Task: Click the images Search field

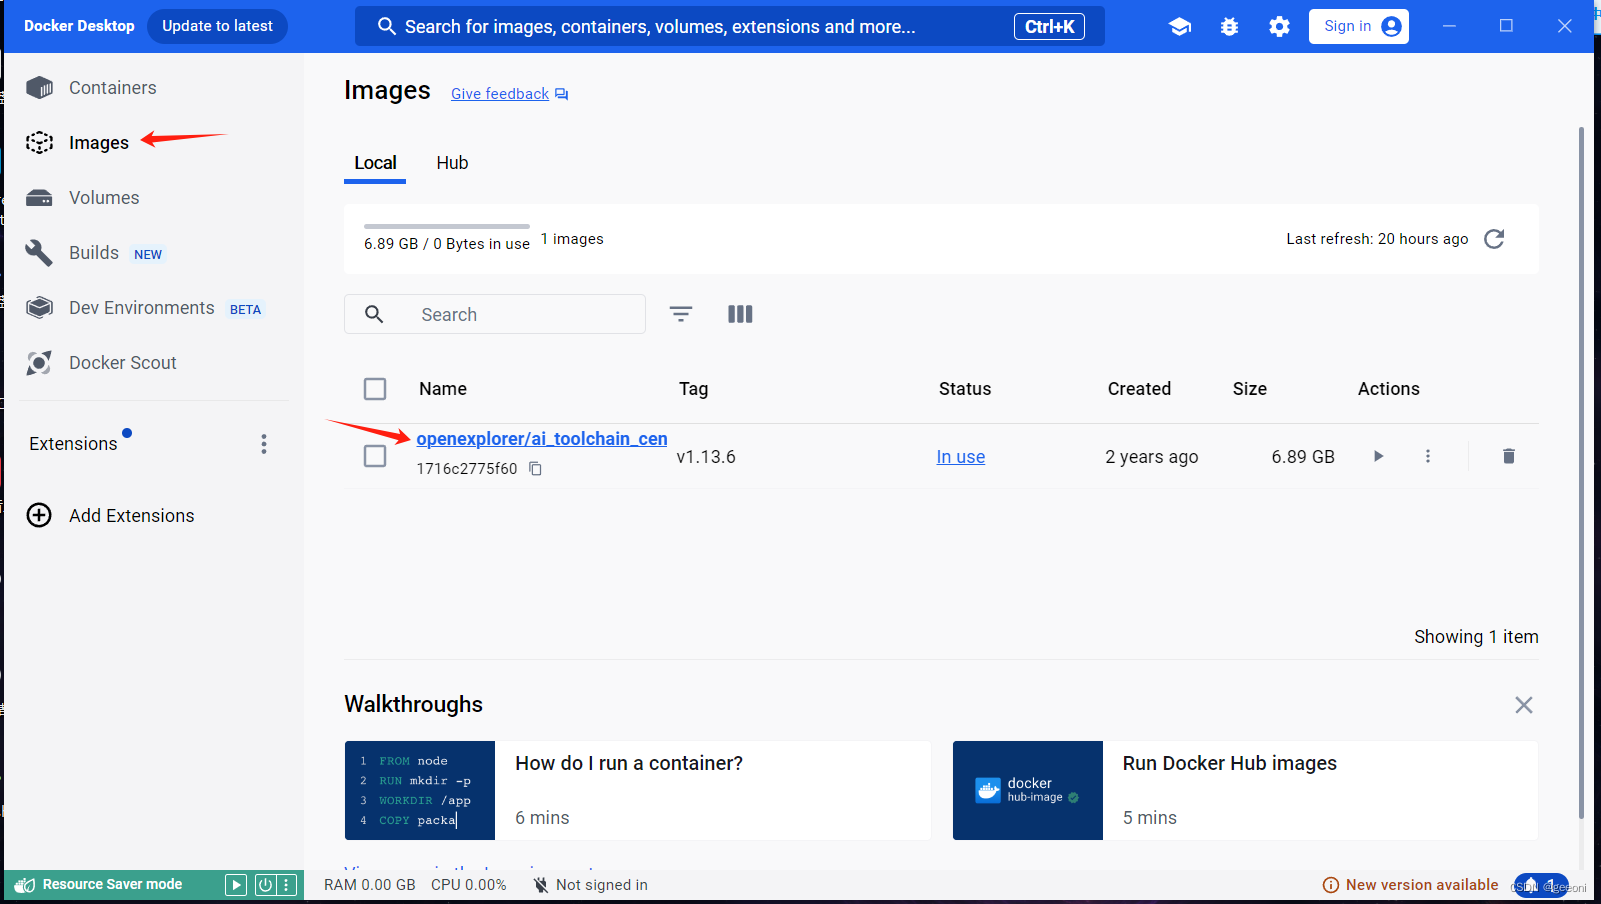Action: pos(495,314)
